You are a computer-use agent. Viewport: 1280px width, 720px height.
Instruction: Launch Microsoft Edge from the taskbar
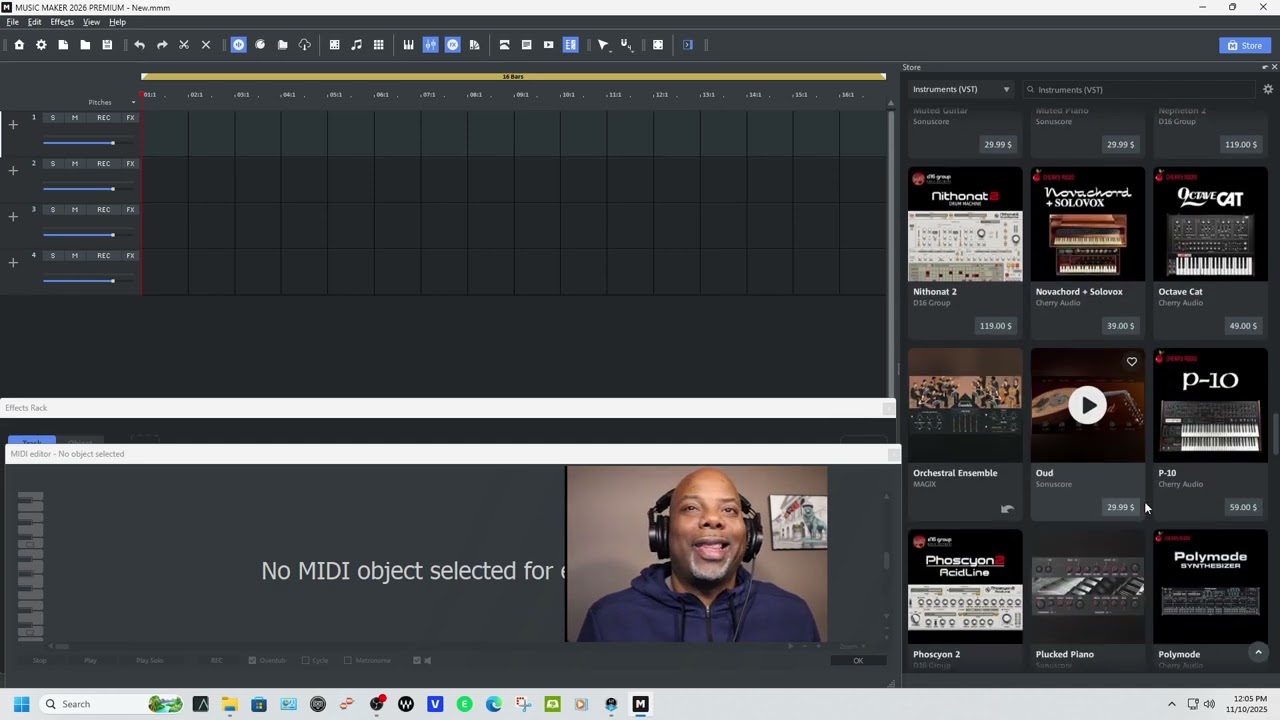494,704
